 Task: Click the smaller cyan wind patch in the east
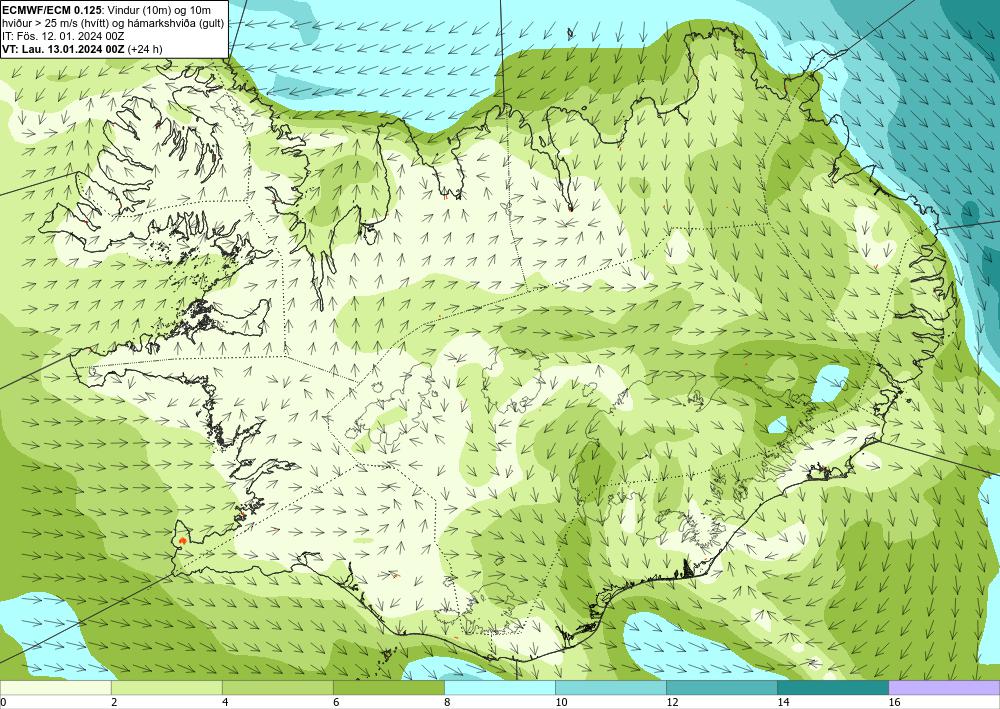777,425
